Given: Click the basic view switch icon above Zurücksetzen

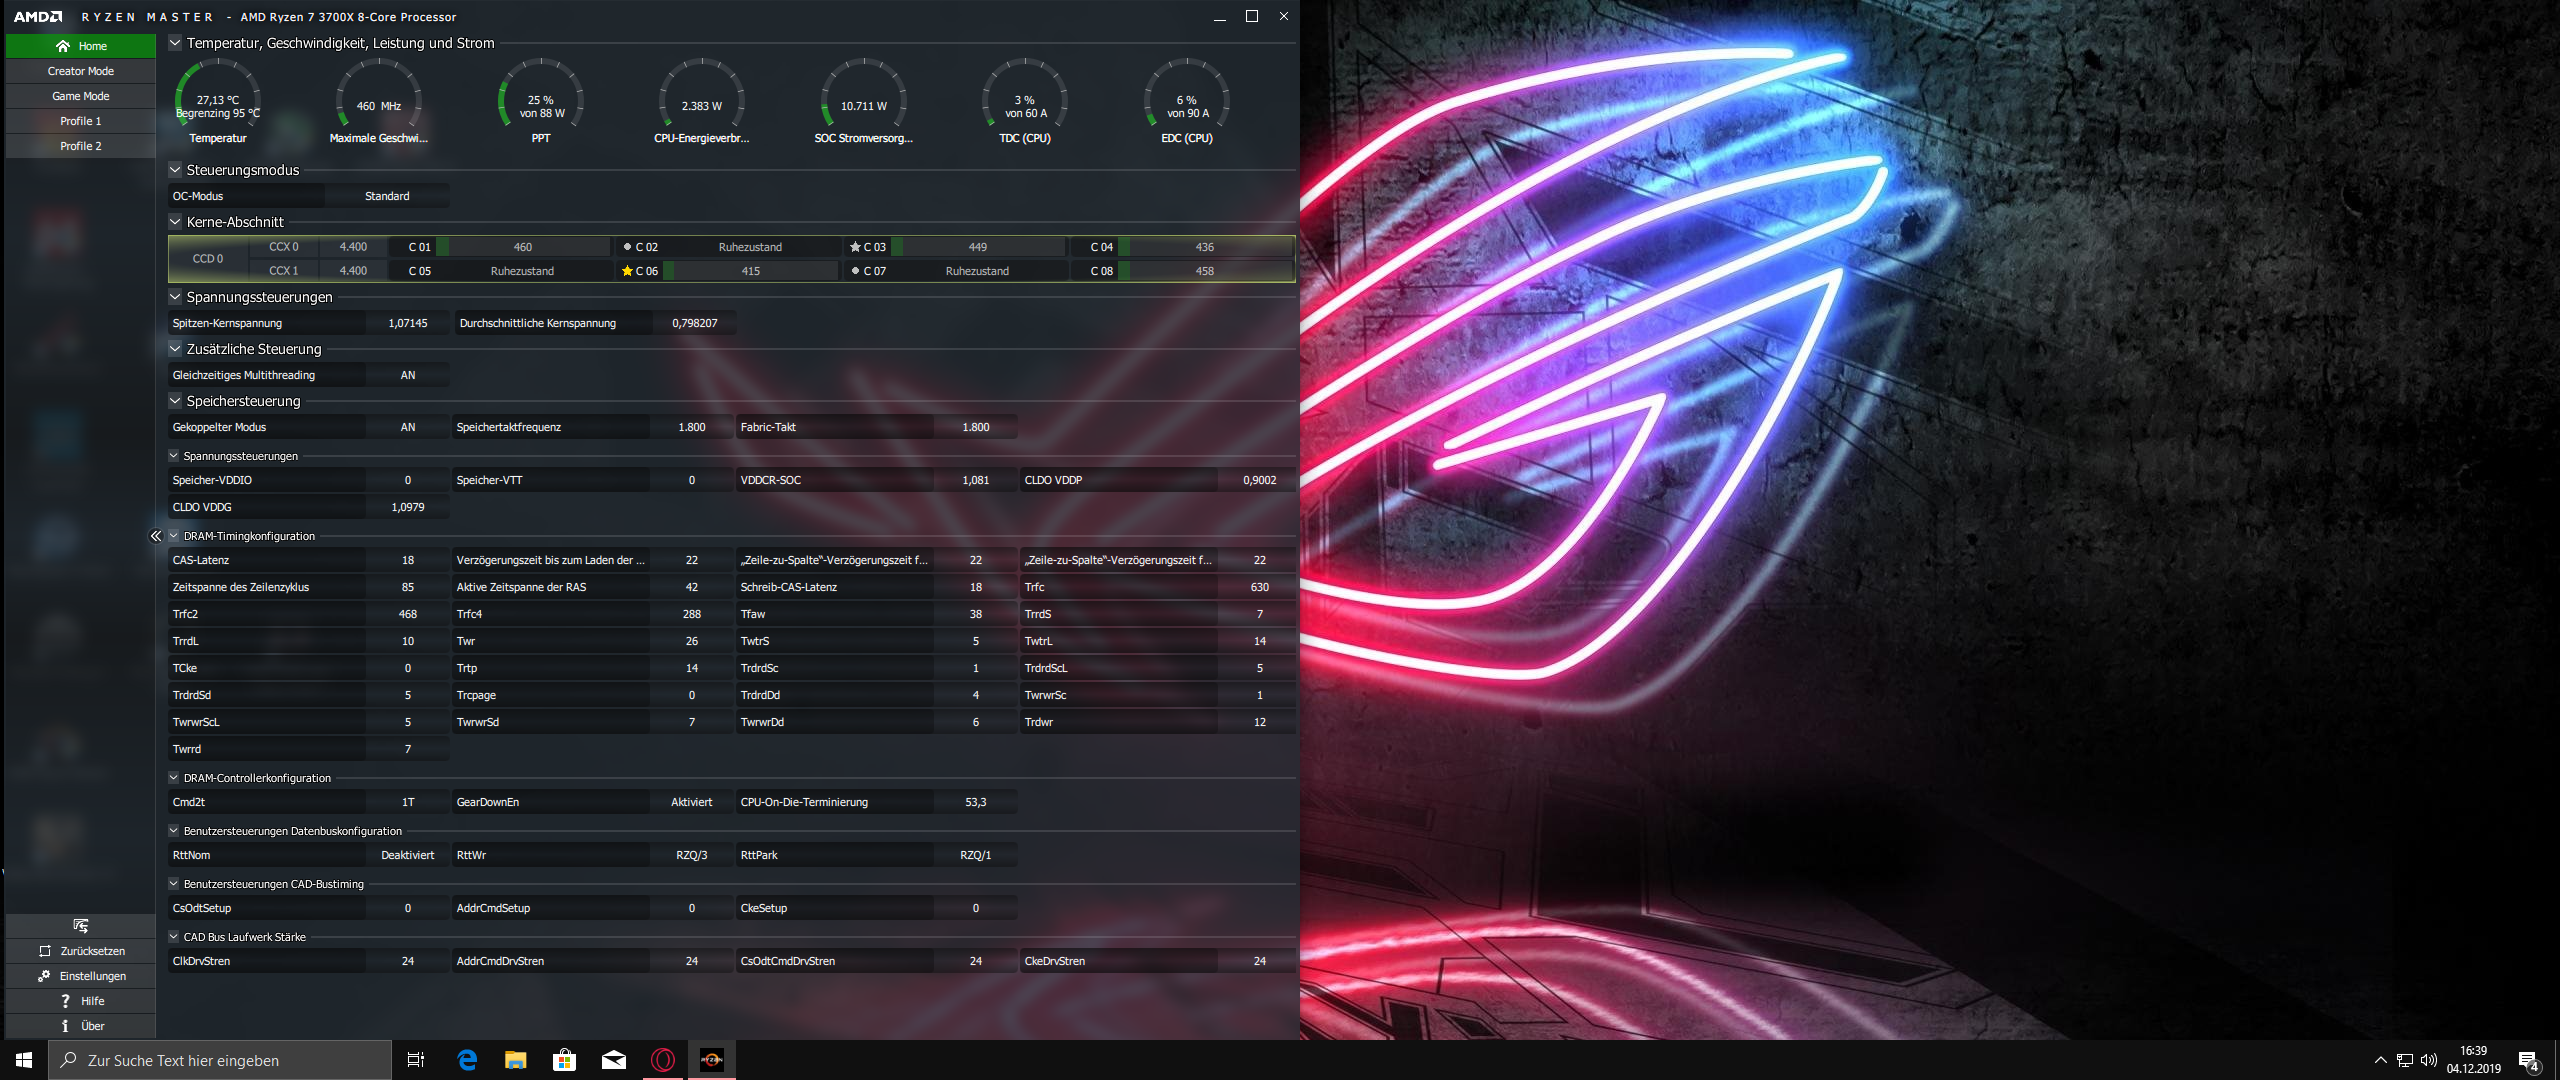Looking at the screenshot, I should pyautogui.click(x=81, y=926).
